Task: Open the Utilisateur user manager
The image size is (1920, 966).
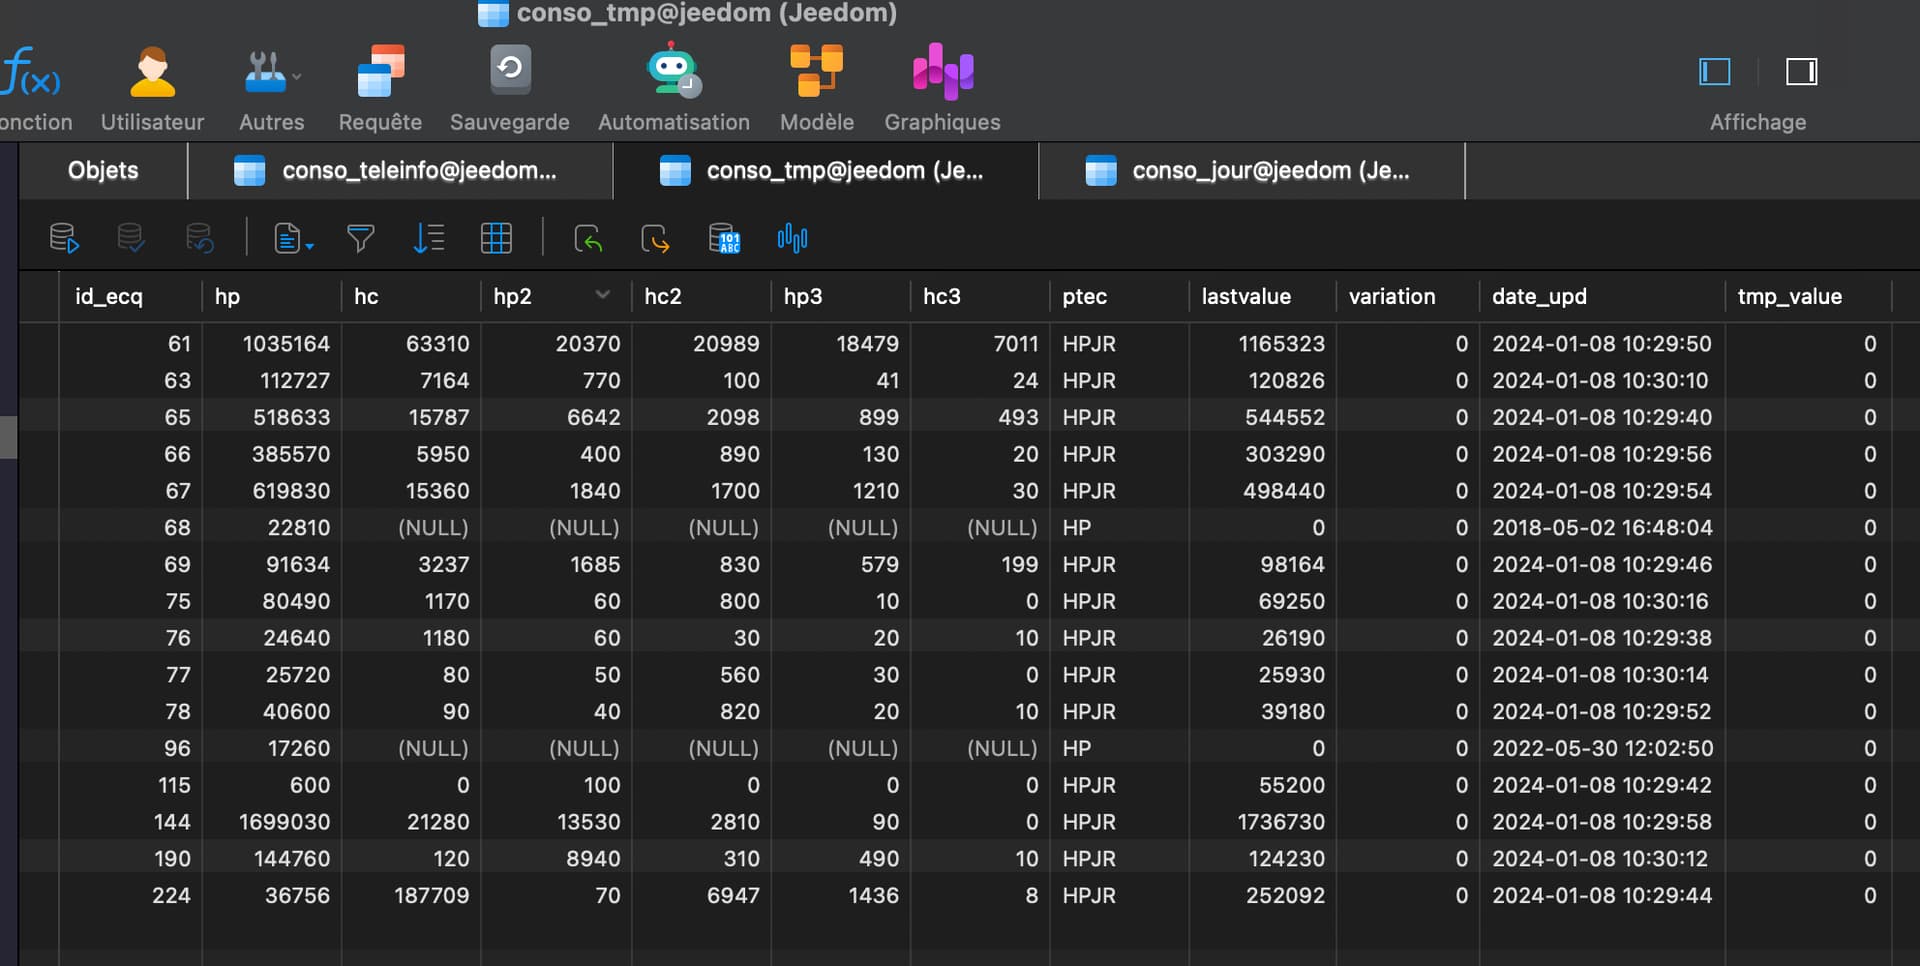Action: [152, 88]
